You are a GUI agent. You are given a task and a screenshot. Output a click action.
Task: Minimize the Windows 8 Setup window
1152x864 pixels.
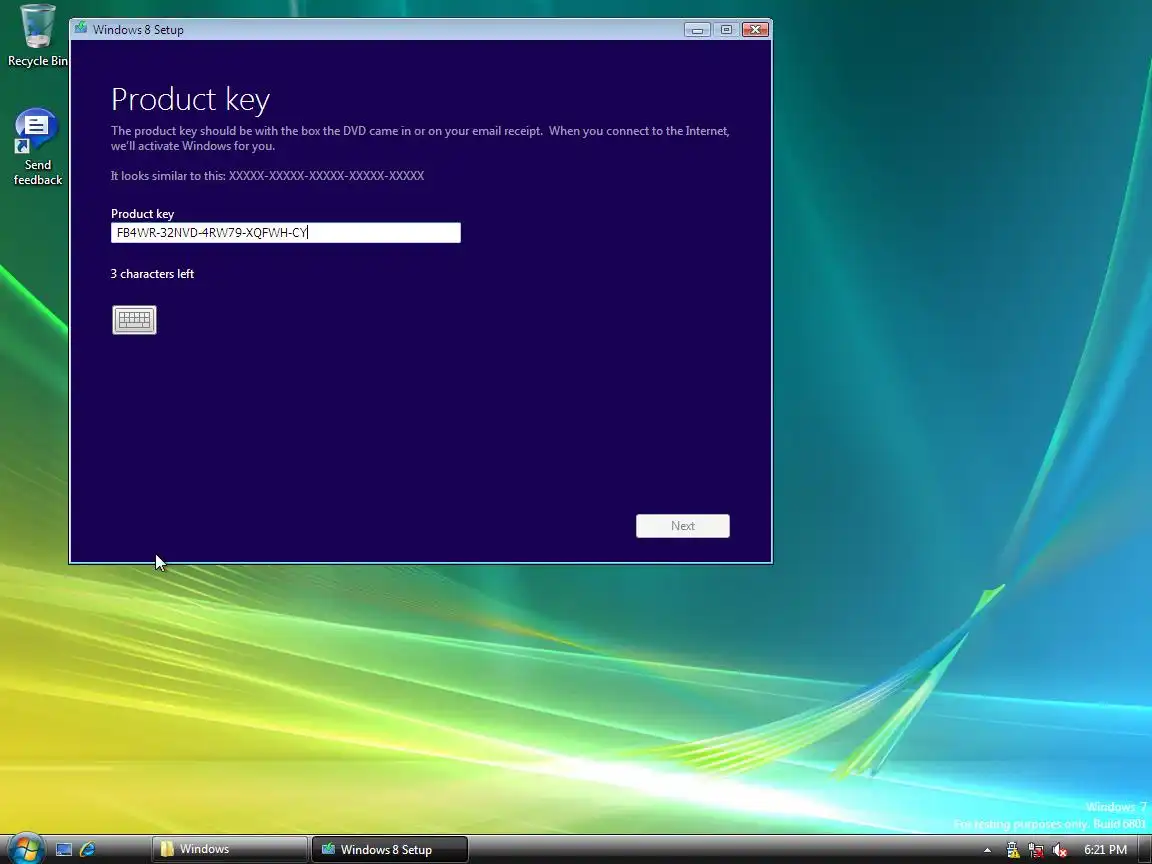[697, 29]
